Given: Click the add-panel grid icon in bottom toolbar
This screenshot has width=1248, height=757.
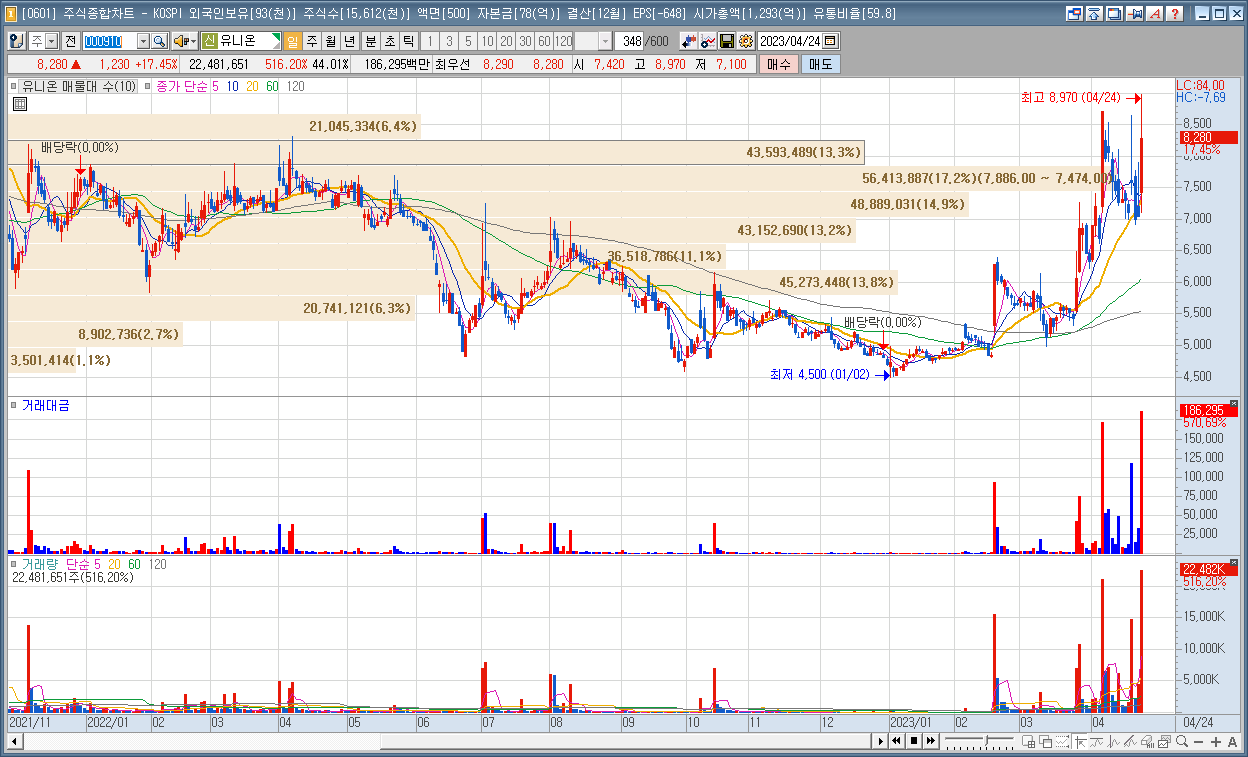Looking at the screenshot, I should click(x=1028, y=741).
